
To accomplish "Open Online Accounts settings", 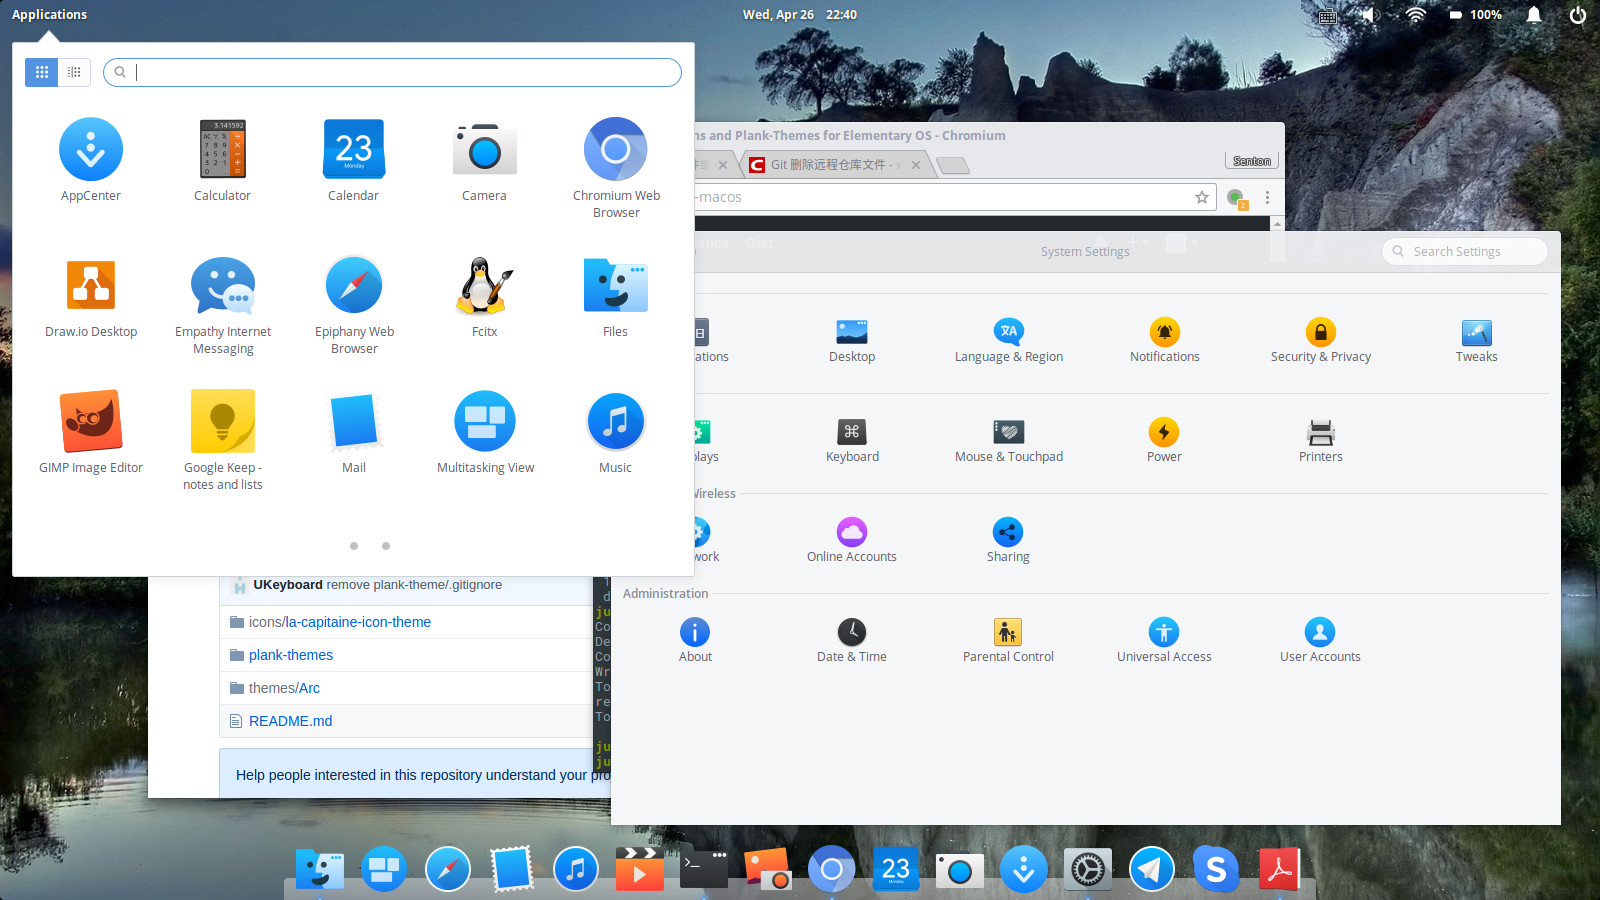I will [x=852, y=541].
